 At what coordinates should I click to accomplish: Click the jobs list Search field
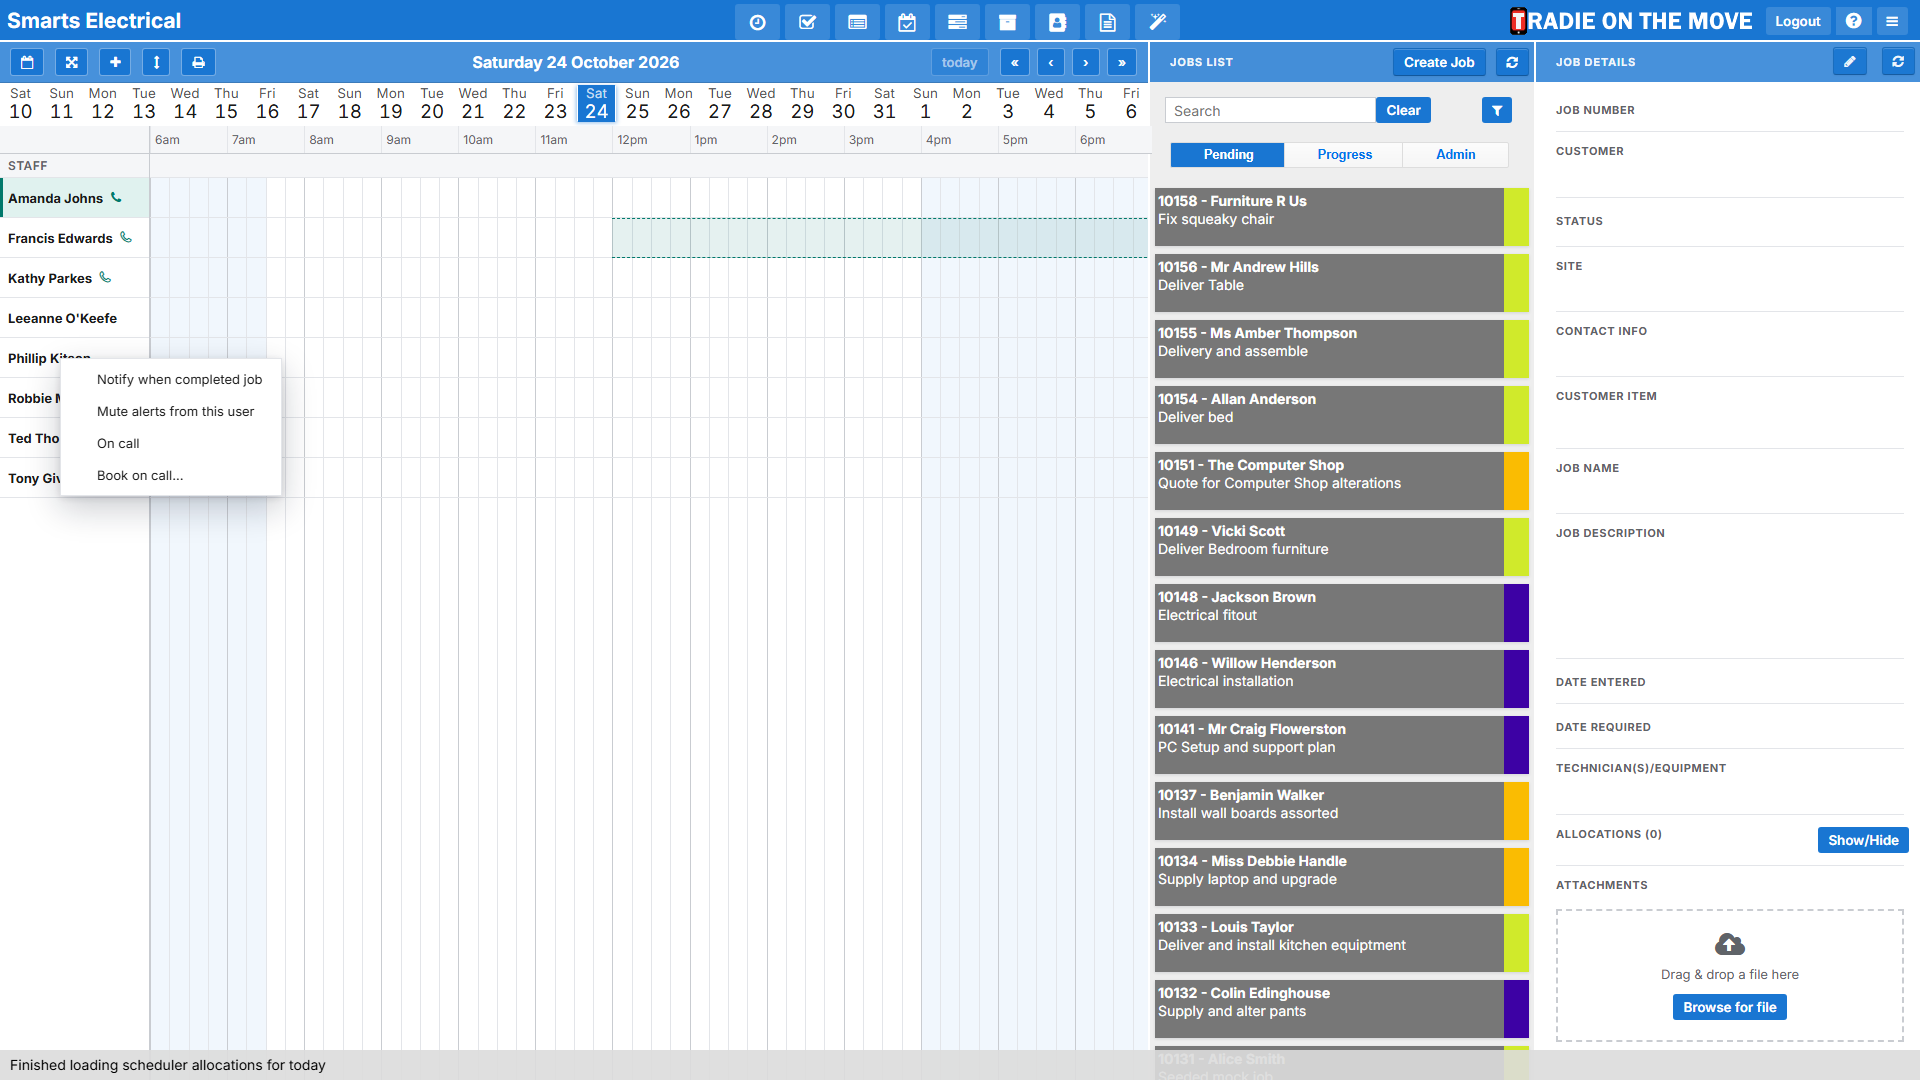(x=1270, y=110)
